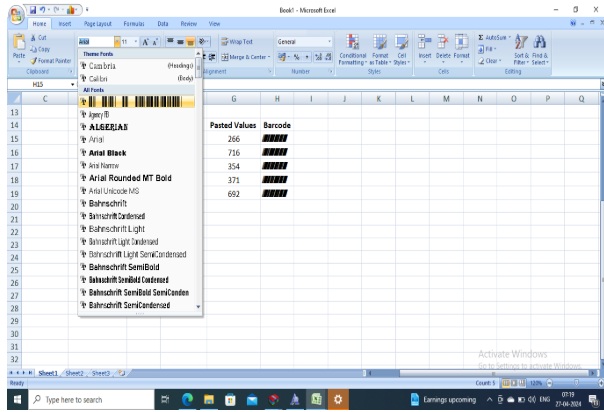Click the Office Button orb

click(17, 15)
